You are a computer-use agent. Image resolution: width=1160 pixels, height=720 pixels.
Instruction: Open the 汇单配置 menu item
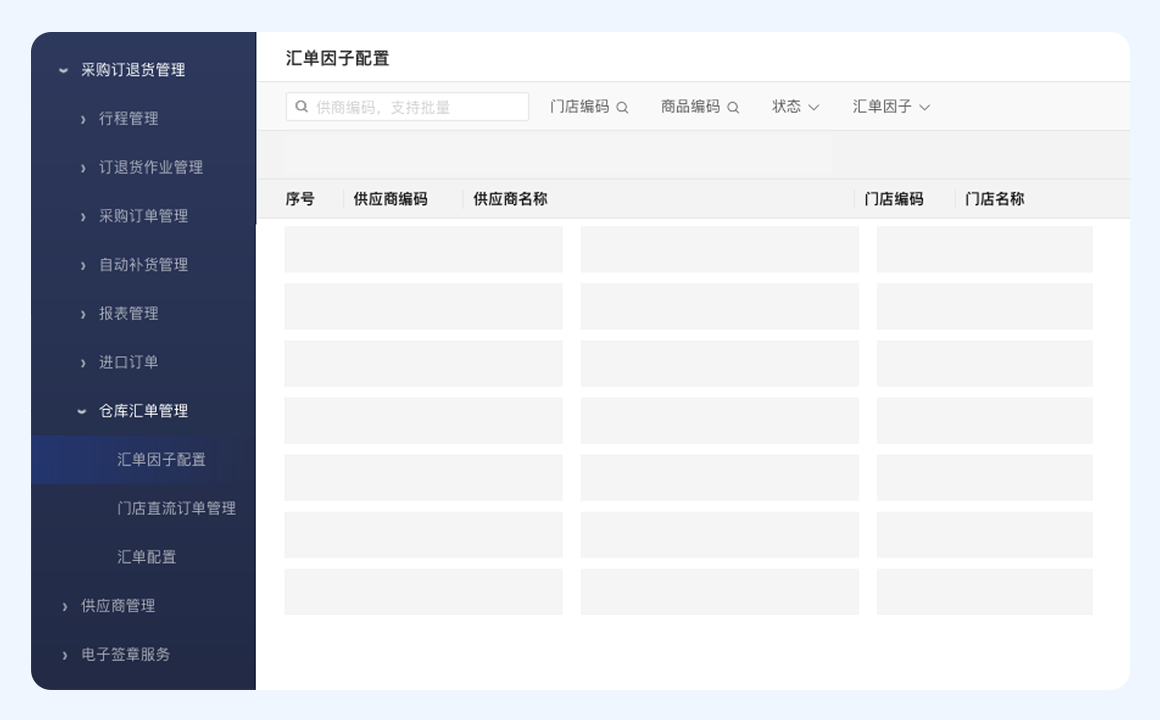(x=146, y=557)
